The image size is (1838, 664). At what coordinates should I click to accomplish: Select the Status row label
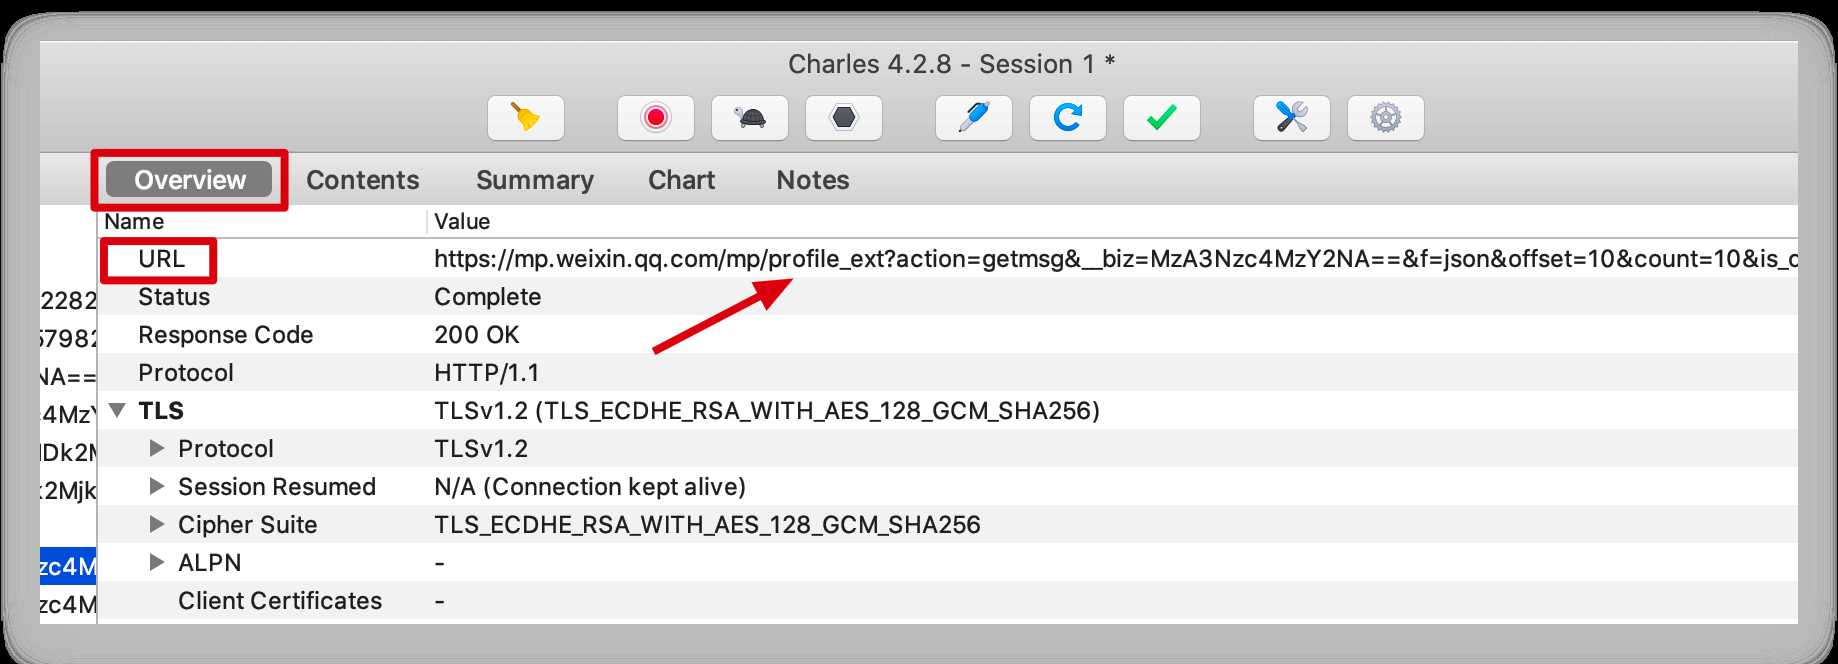174,297
